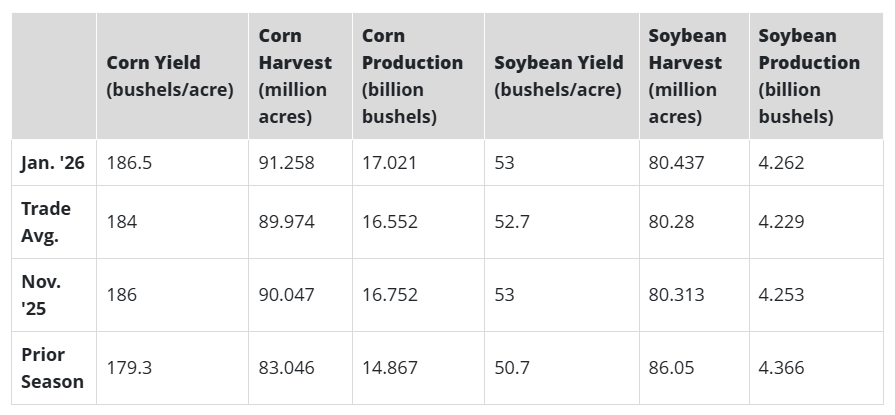
Task: Select the 91.258 corn harvest value
Action: 286,162
